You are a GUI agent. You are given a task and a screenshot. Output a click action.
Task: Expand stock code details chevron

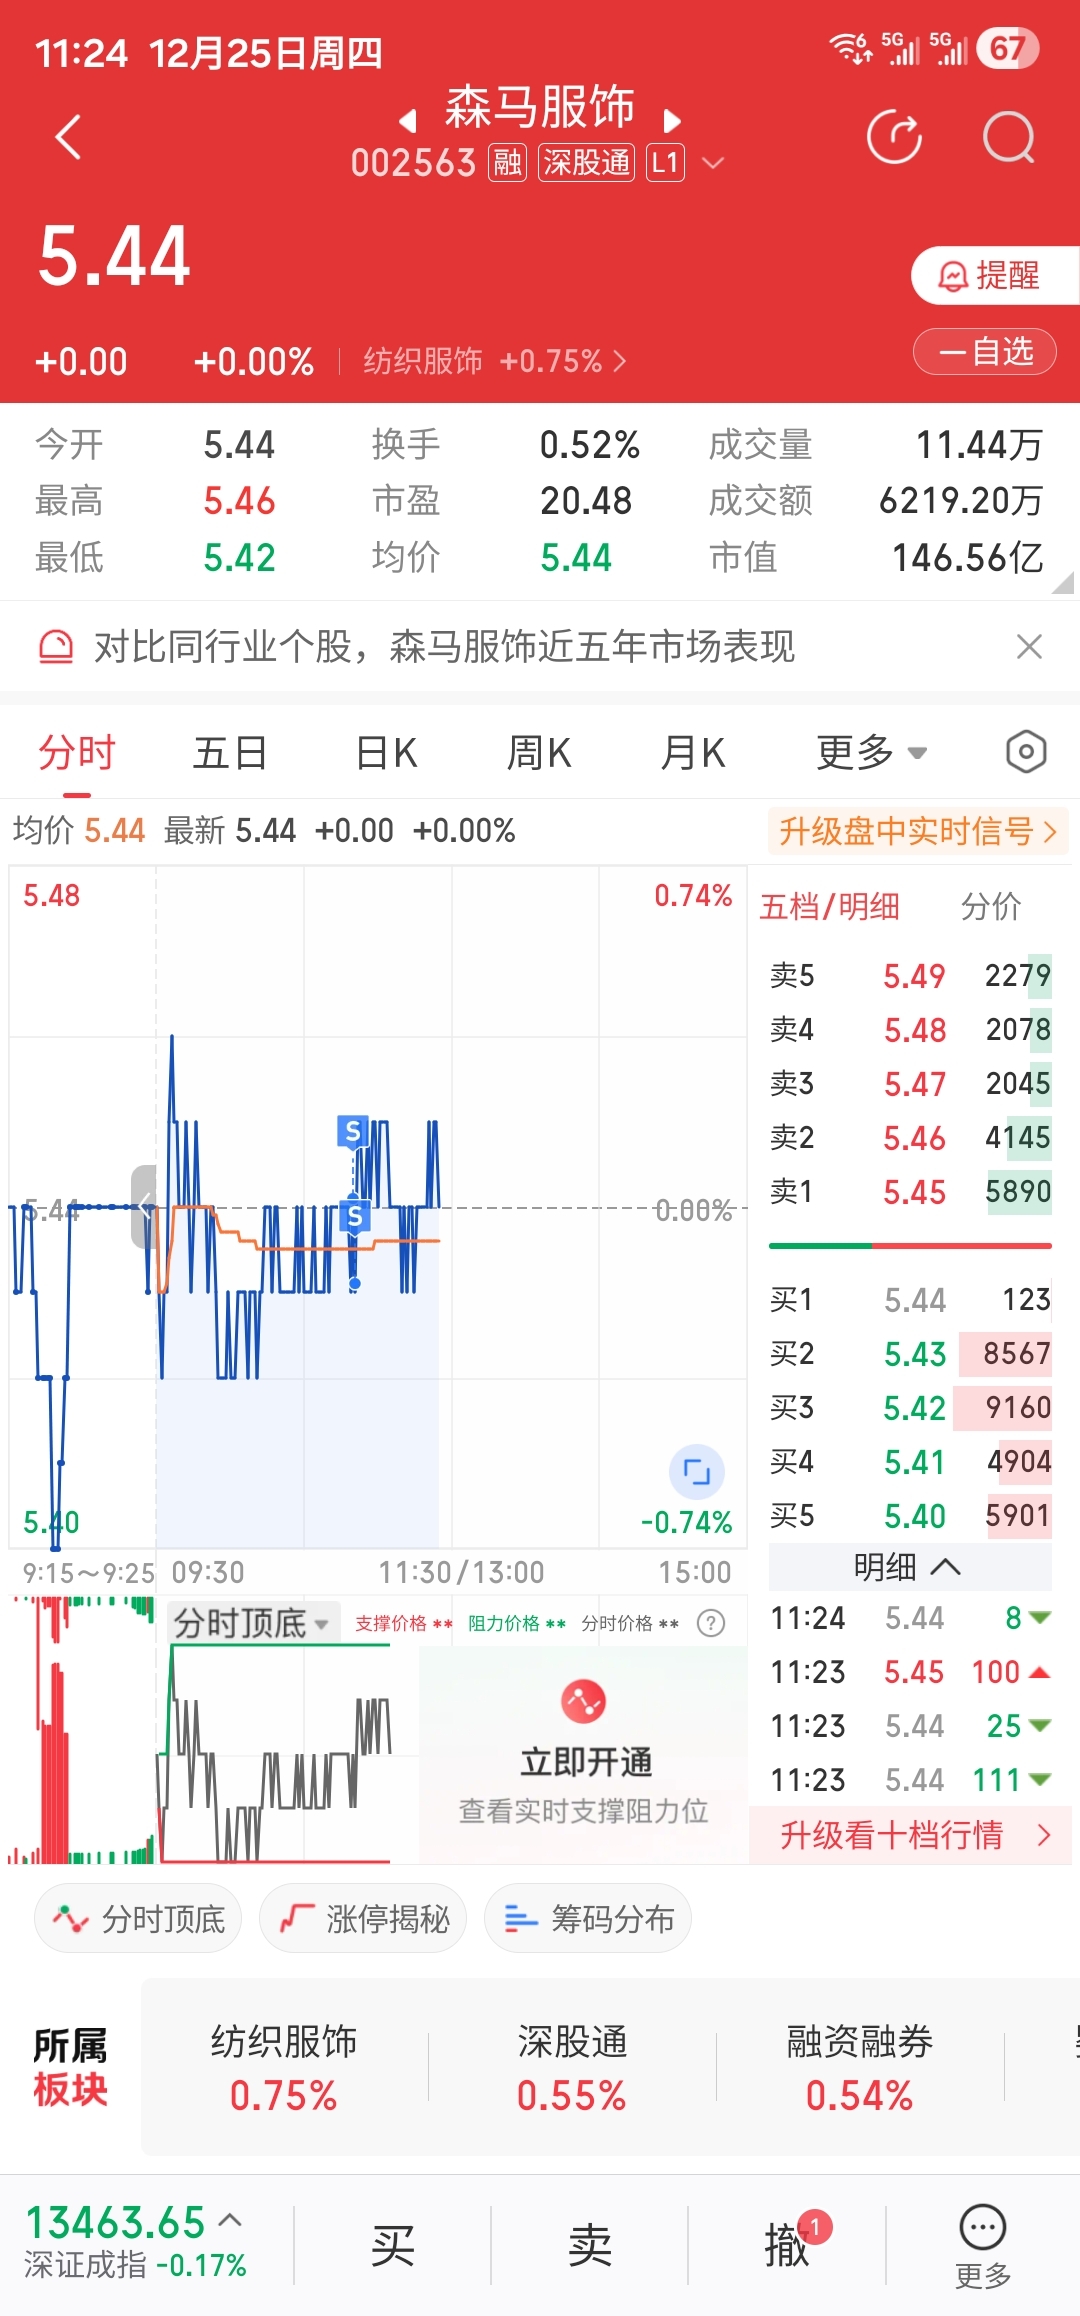(713, 162)
